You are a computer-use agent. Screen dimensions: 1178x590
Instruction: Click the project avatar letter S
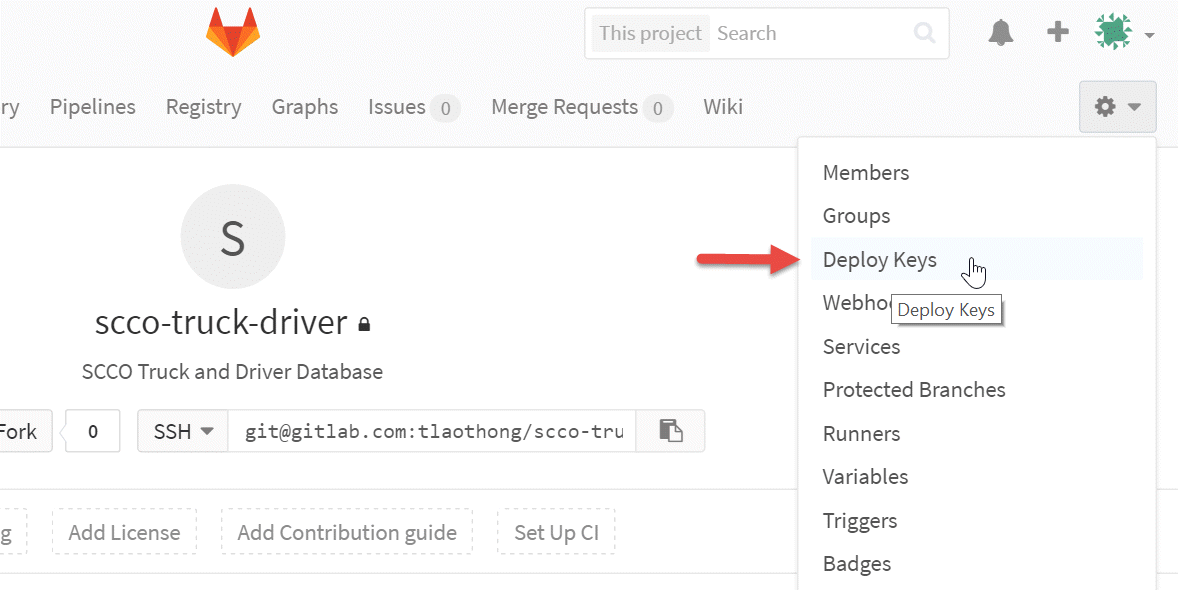(232, 237)
